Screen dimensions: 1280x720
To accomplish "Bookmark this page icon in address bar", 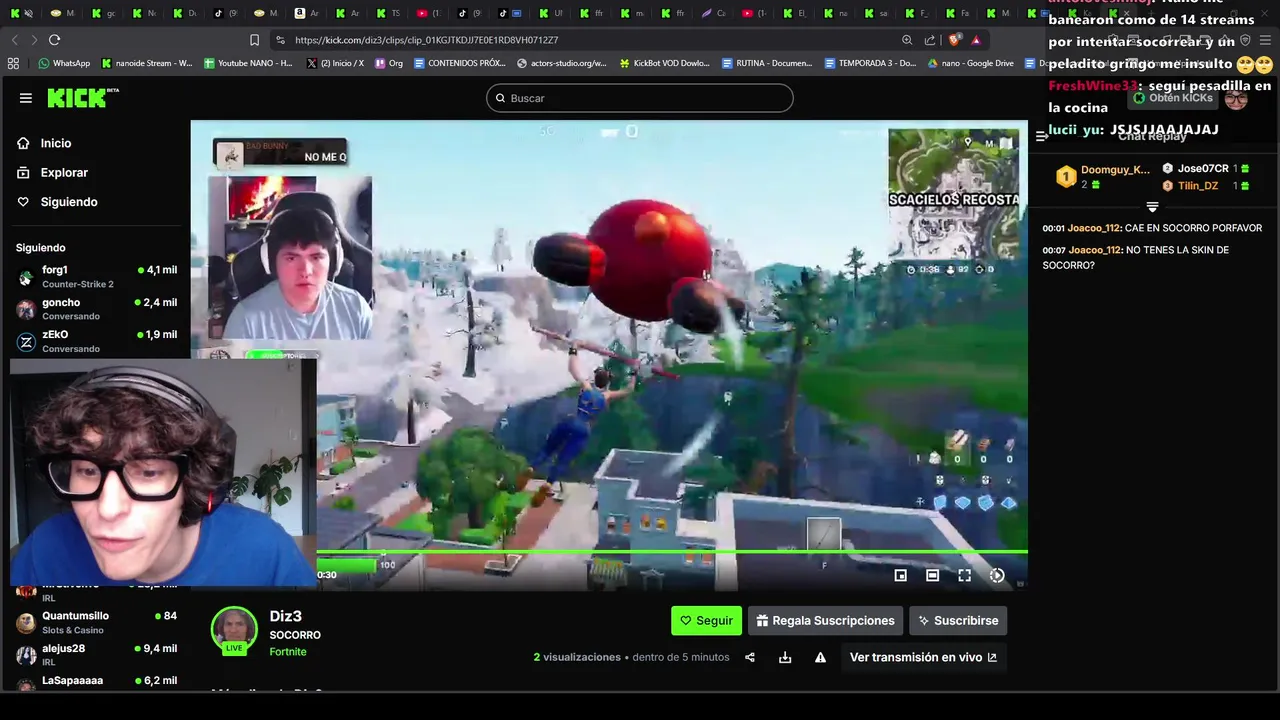I will 254,40.
